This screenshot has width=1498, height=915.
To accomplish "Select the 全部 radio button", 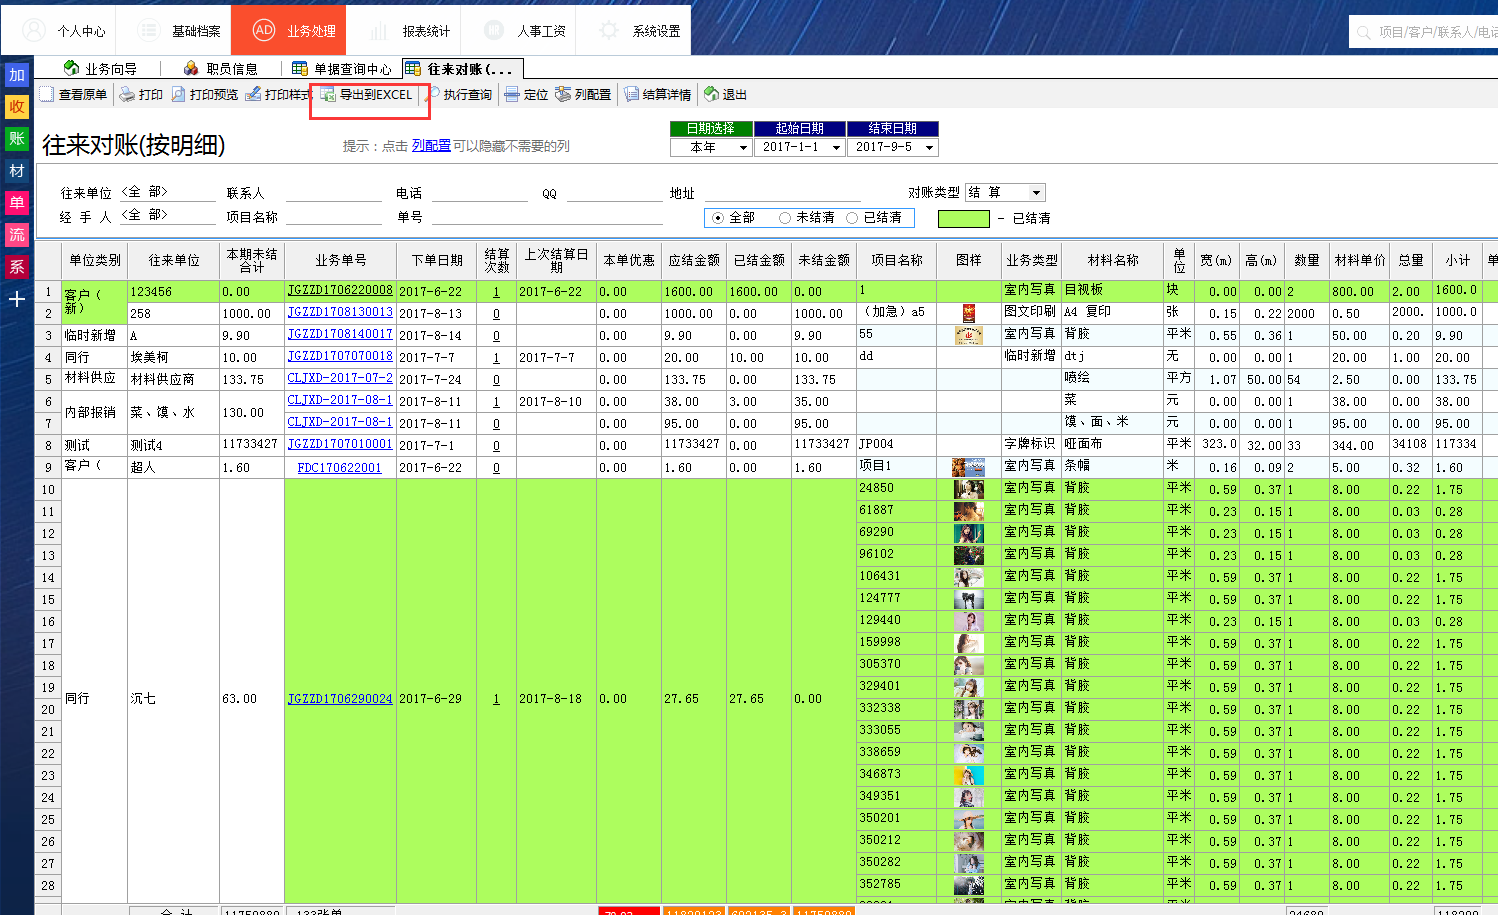I will (x=718, y=218).
